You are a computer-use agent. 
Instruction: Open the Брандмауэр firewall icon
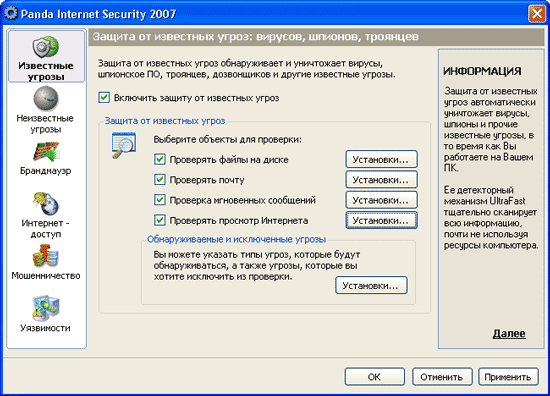coord(46,152)
